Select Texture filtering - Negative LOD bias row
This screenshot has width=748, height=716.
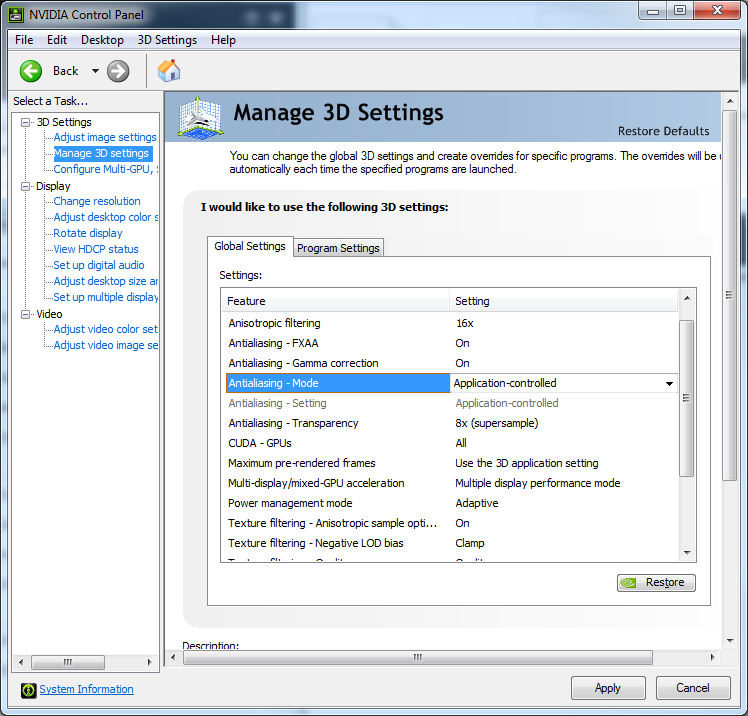pos(451,544)
